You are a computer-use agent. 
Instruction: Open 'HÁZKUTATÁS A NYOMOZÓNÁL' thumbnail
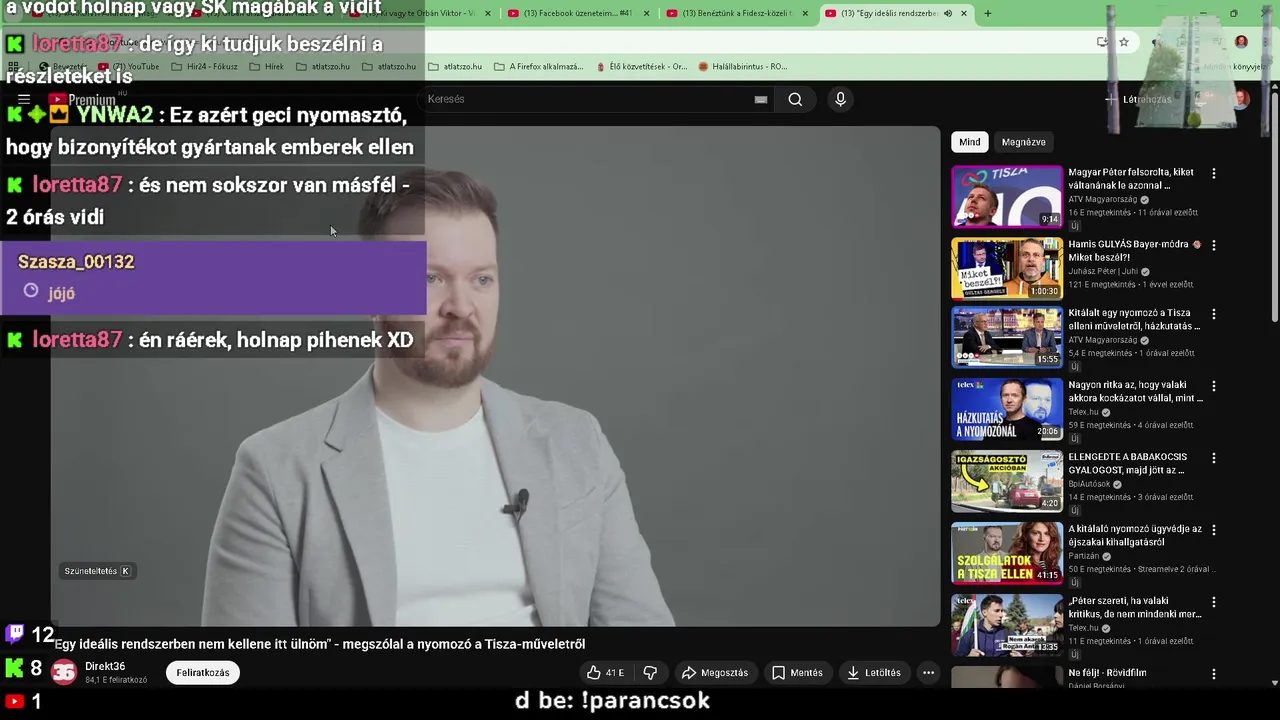point(1007,409)
